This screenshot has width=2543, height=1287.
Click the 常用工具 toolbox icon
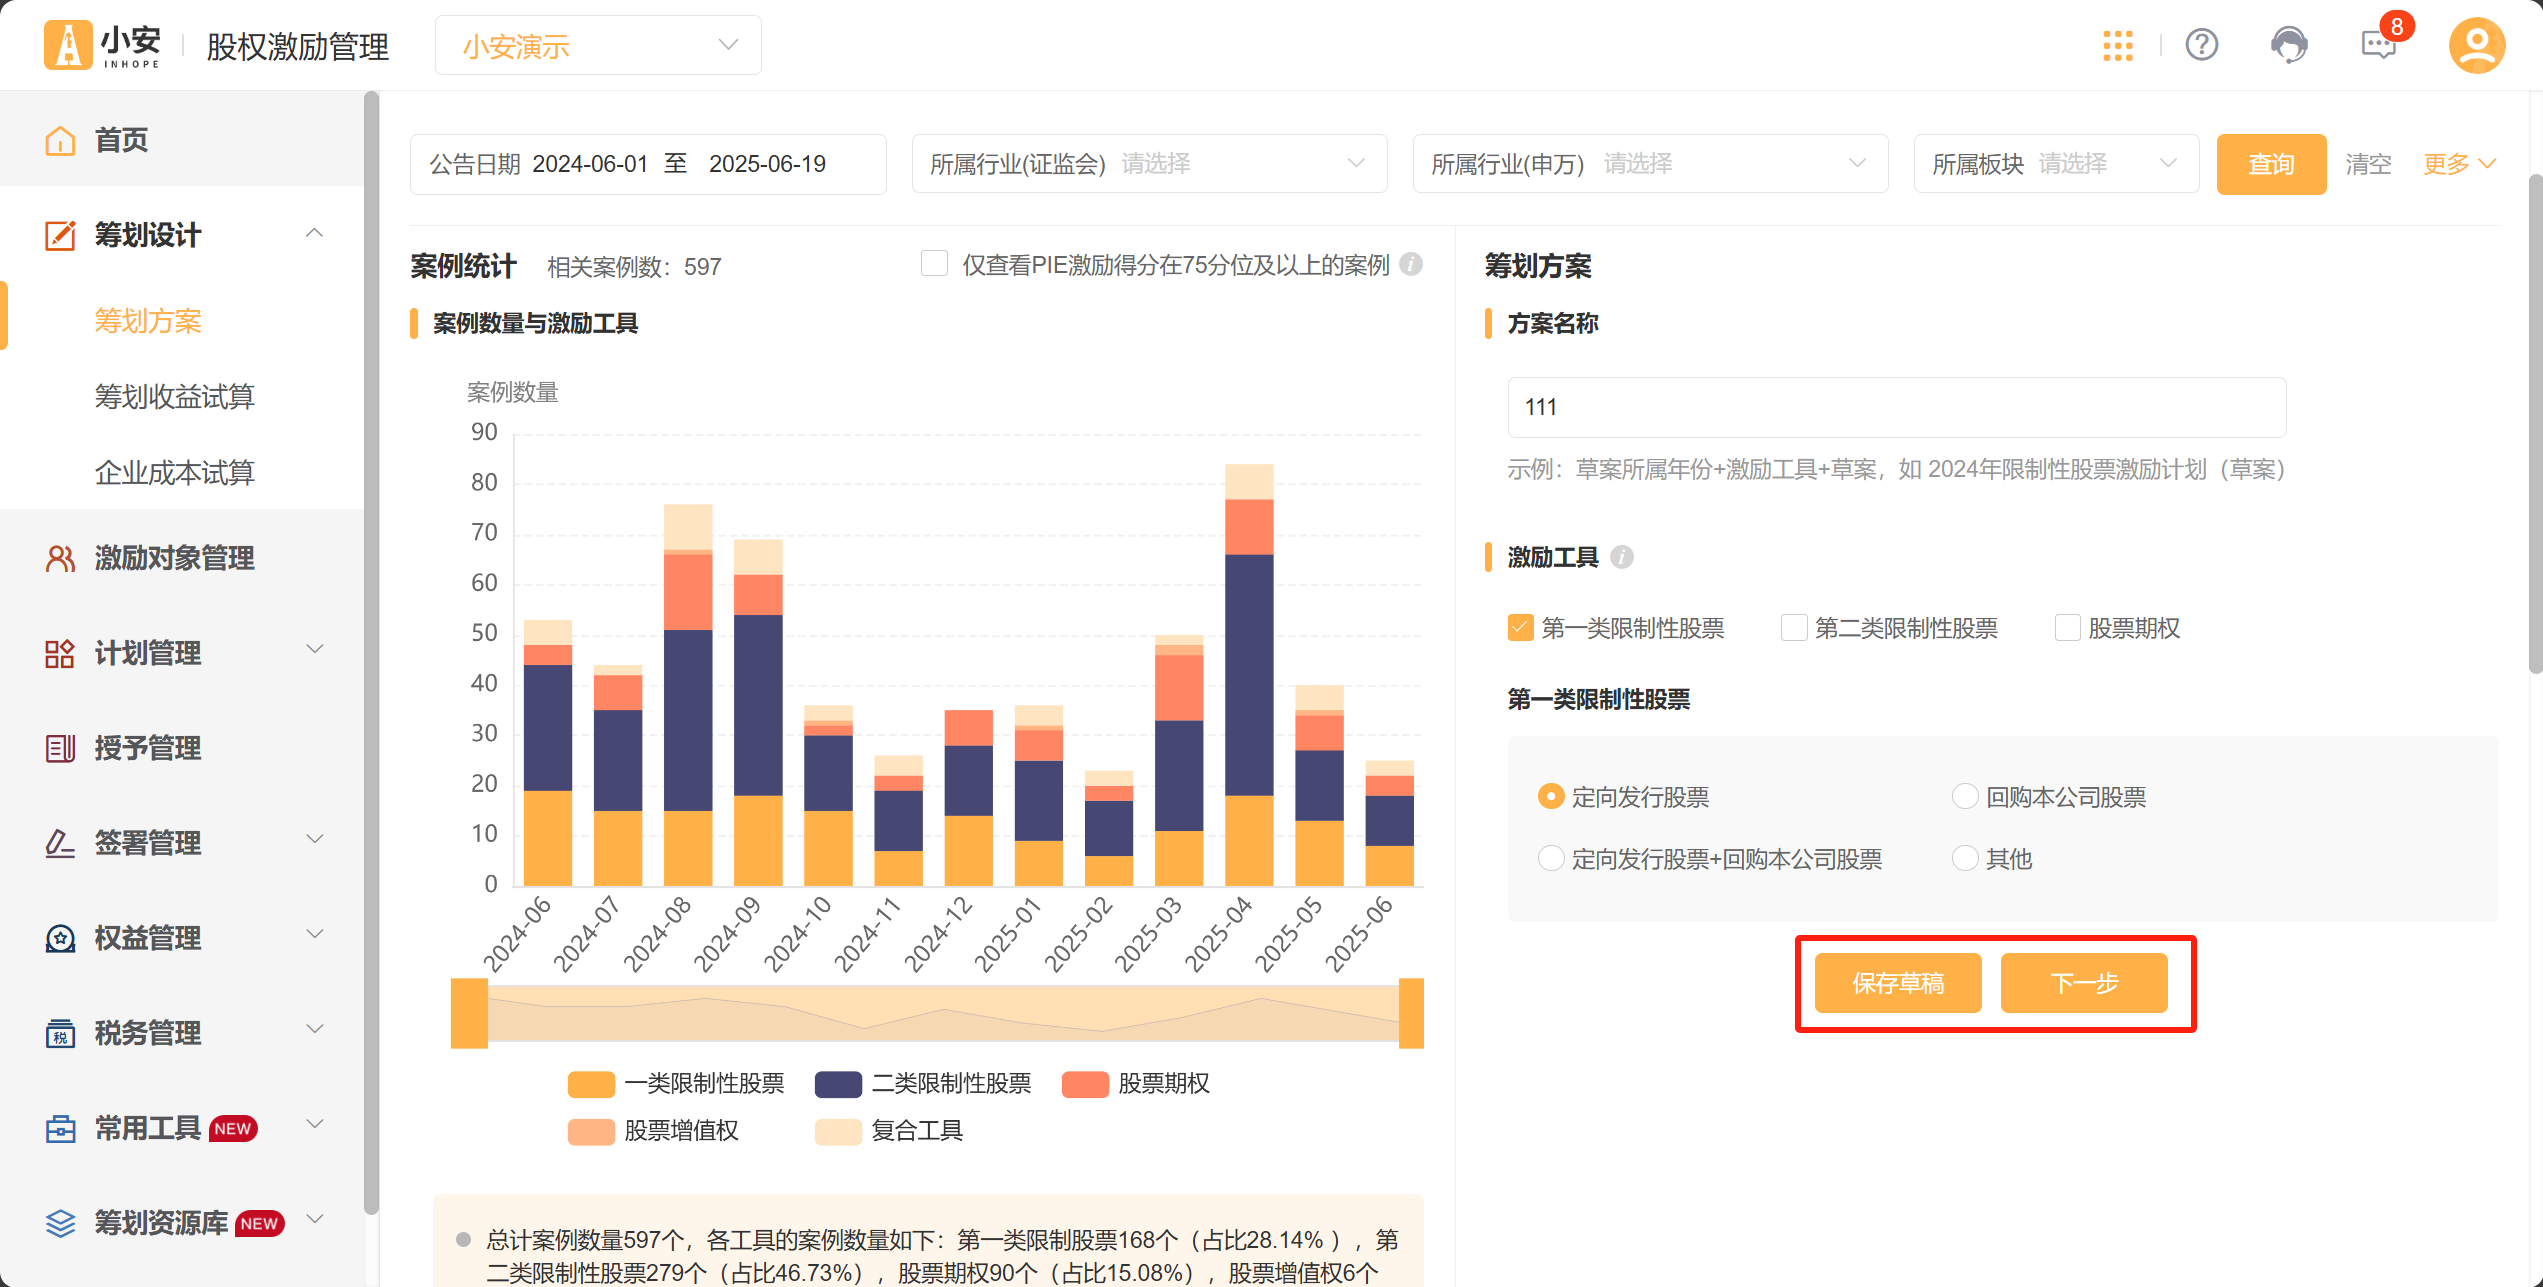tap(60, 1128)
